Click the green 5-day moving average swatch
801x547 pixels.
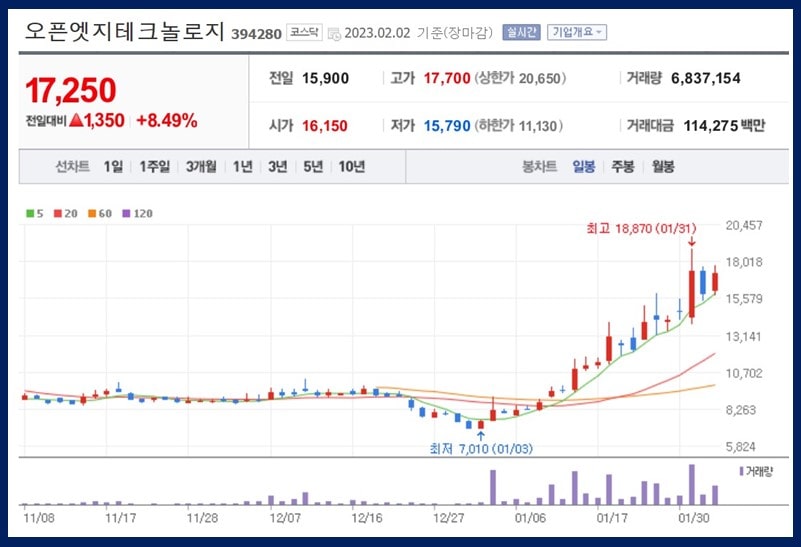30,213
